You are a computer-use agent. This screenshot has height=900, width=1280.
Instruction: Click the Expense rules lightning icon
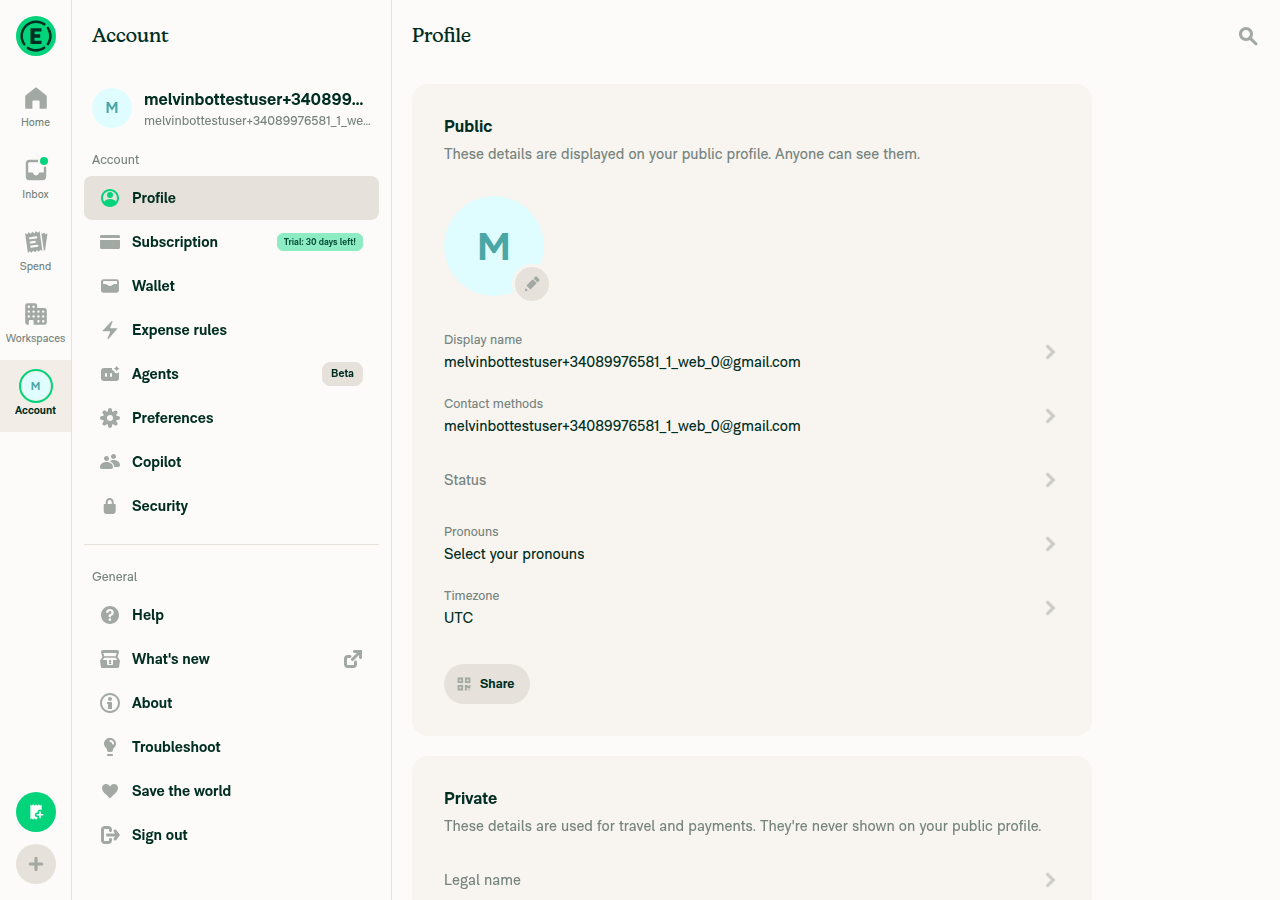pyautogui.click(x=111, y=330)
